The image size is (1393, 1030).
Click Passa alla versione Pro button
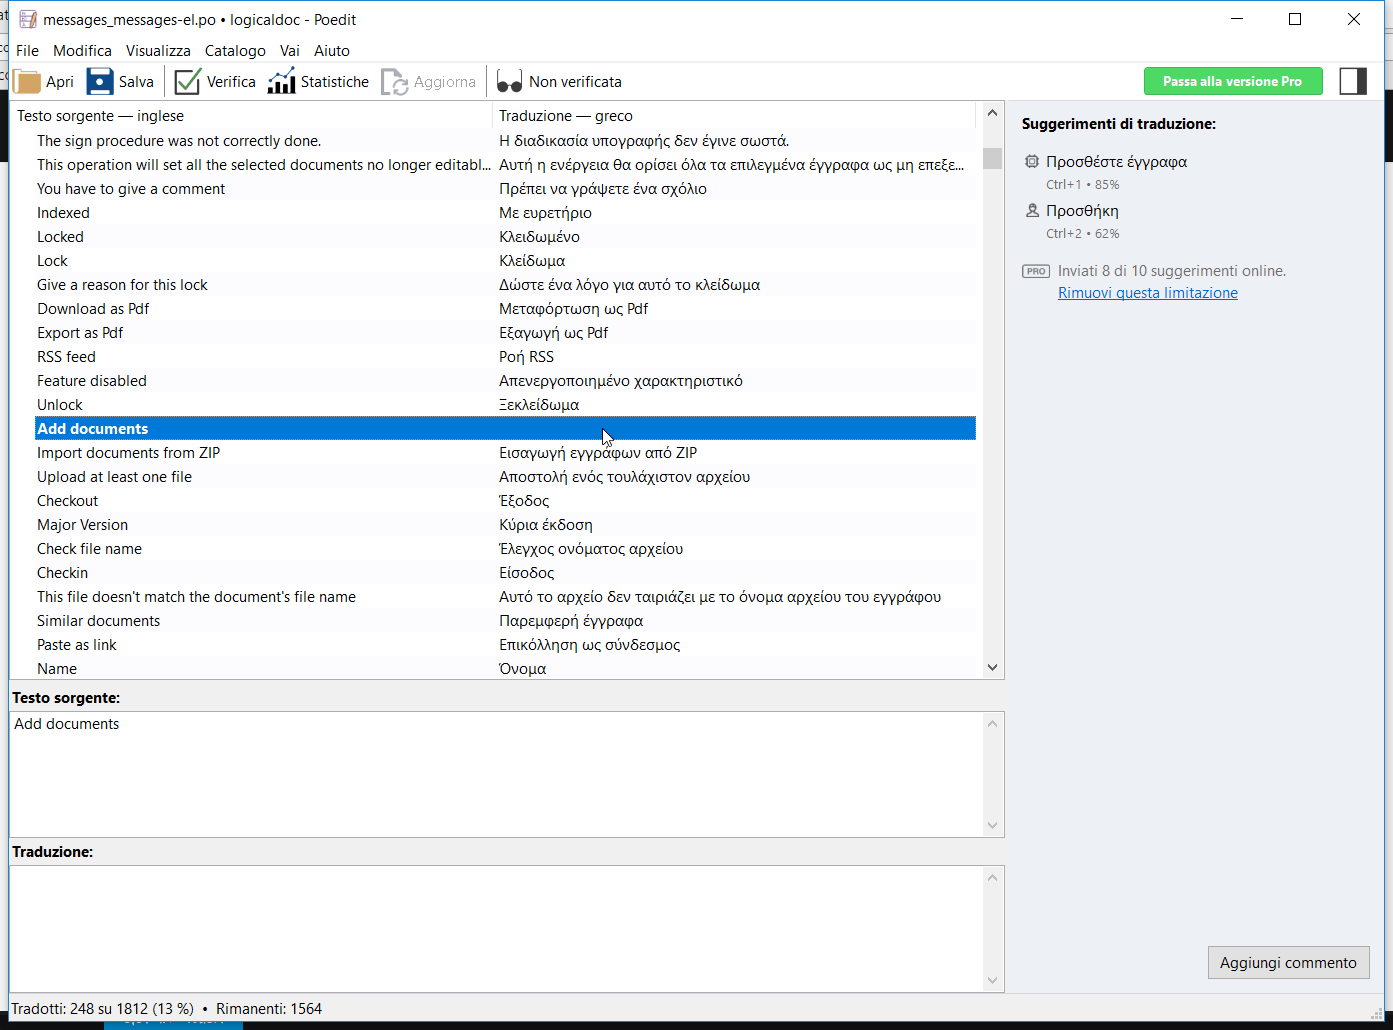(x=1232, y=81)
